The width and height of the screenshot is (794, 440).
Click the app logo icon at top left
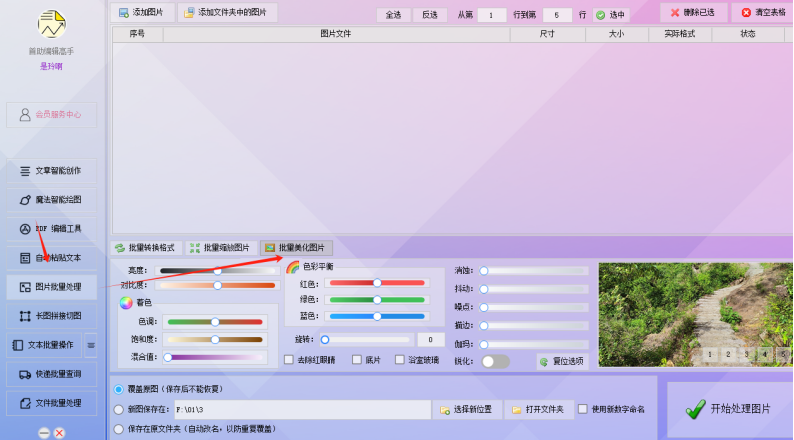coord(52,24)
